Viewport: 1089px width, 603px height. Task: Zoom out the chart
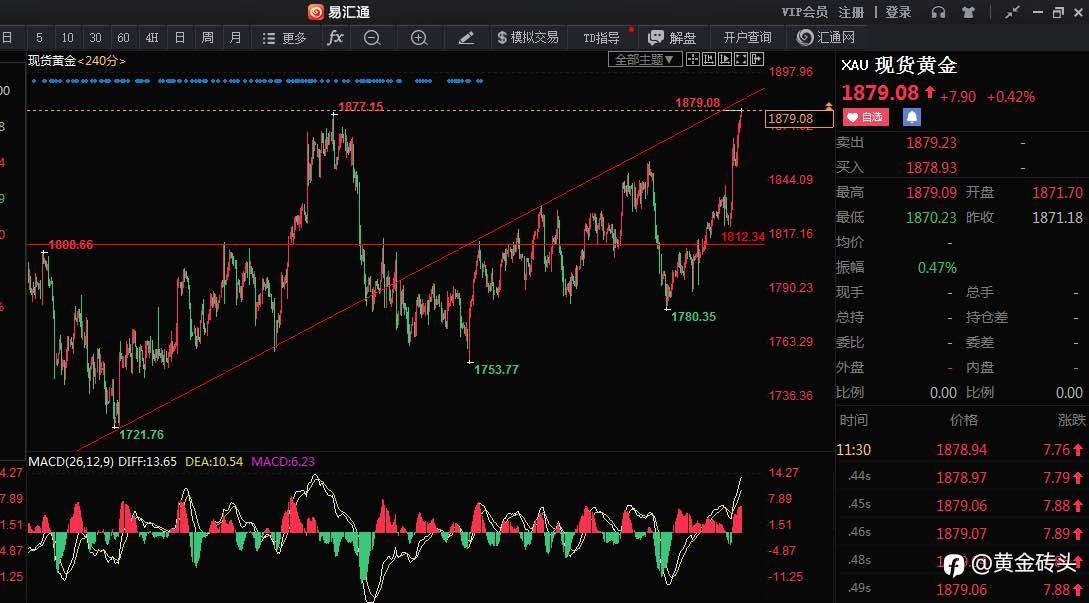pos(372,38)
